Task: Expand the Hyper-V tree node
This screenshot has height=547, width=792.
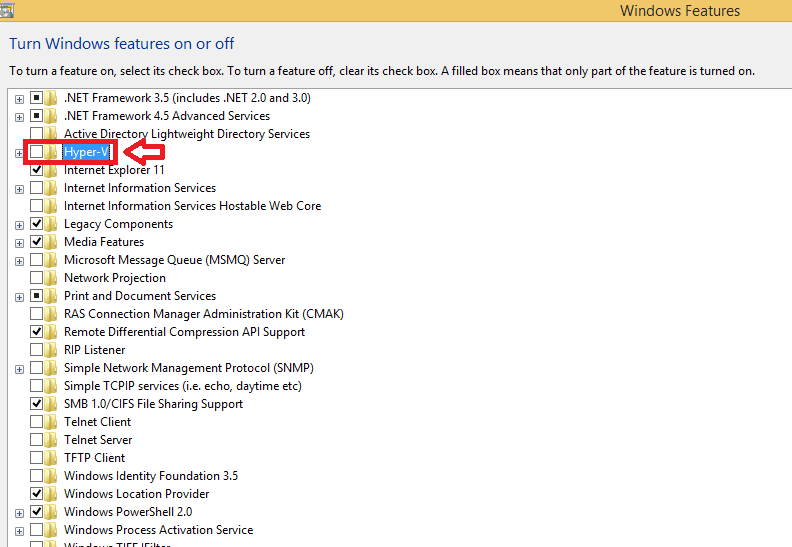Action: [x=19, y=154]
